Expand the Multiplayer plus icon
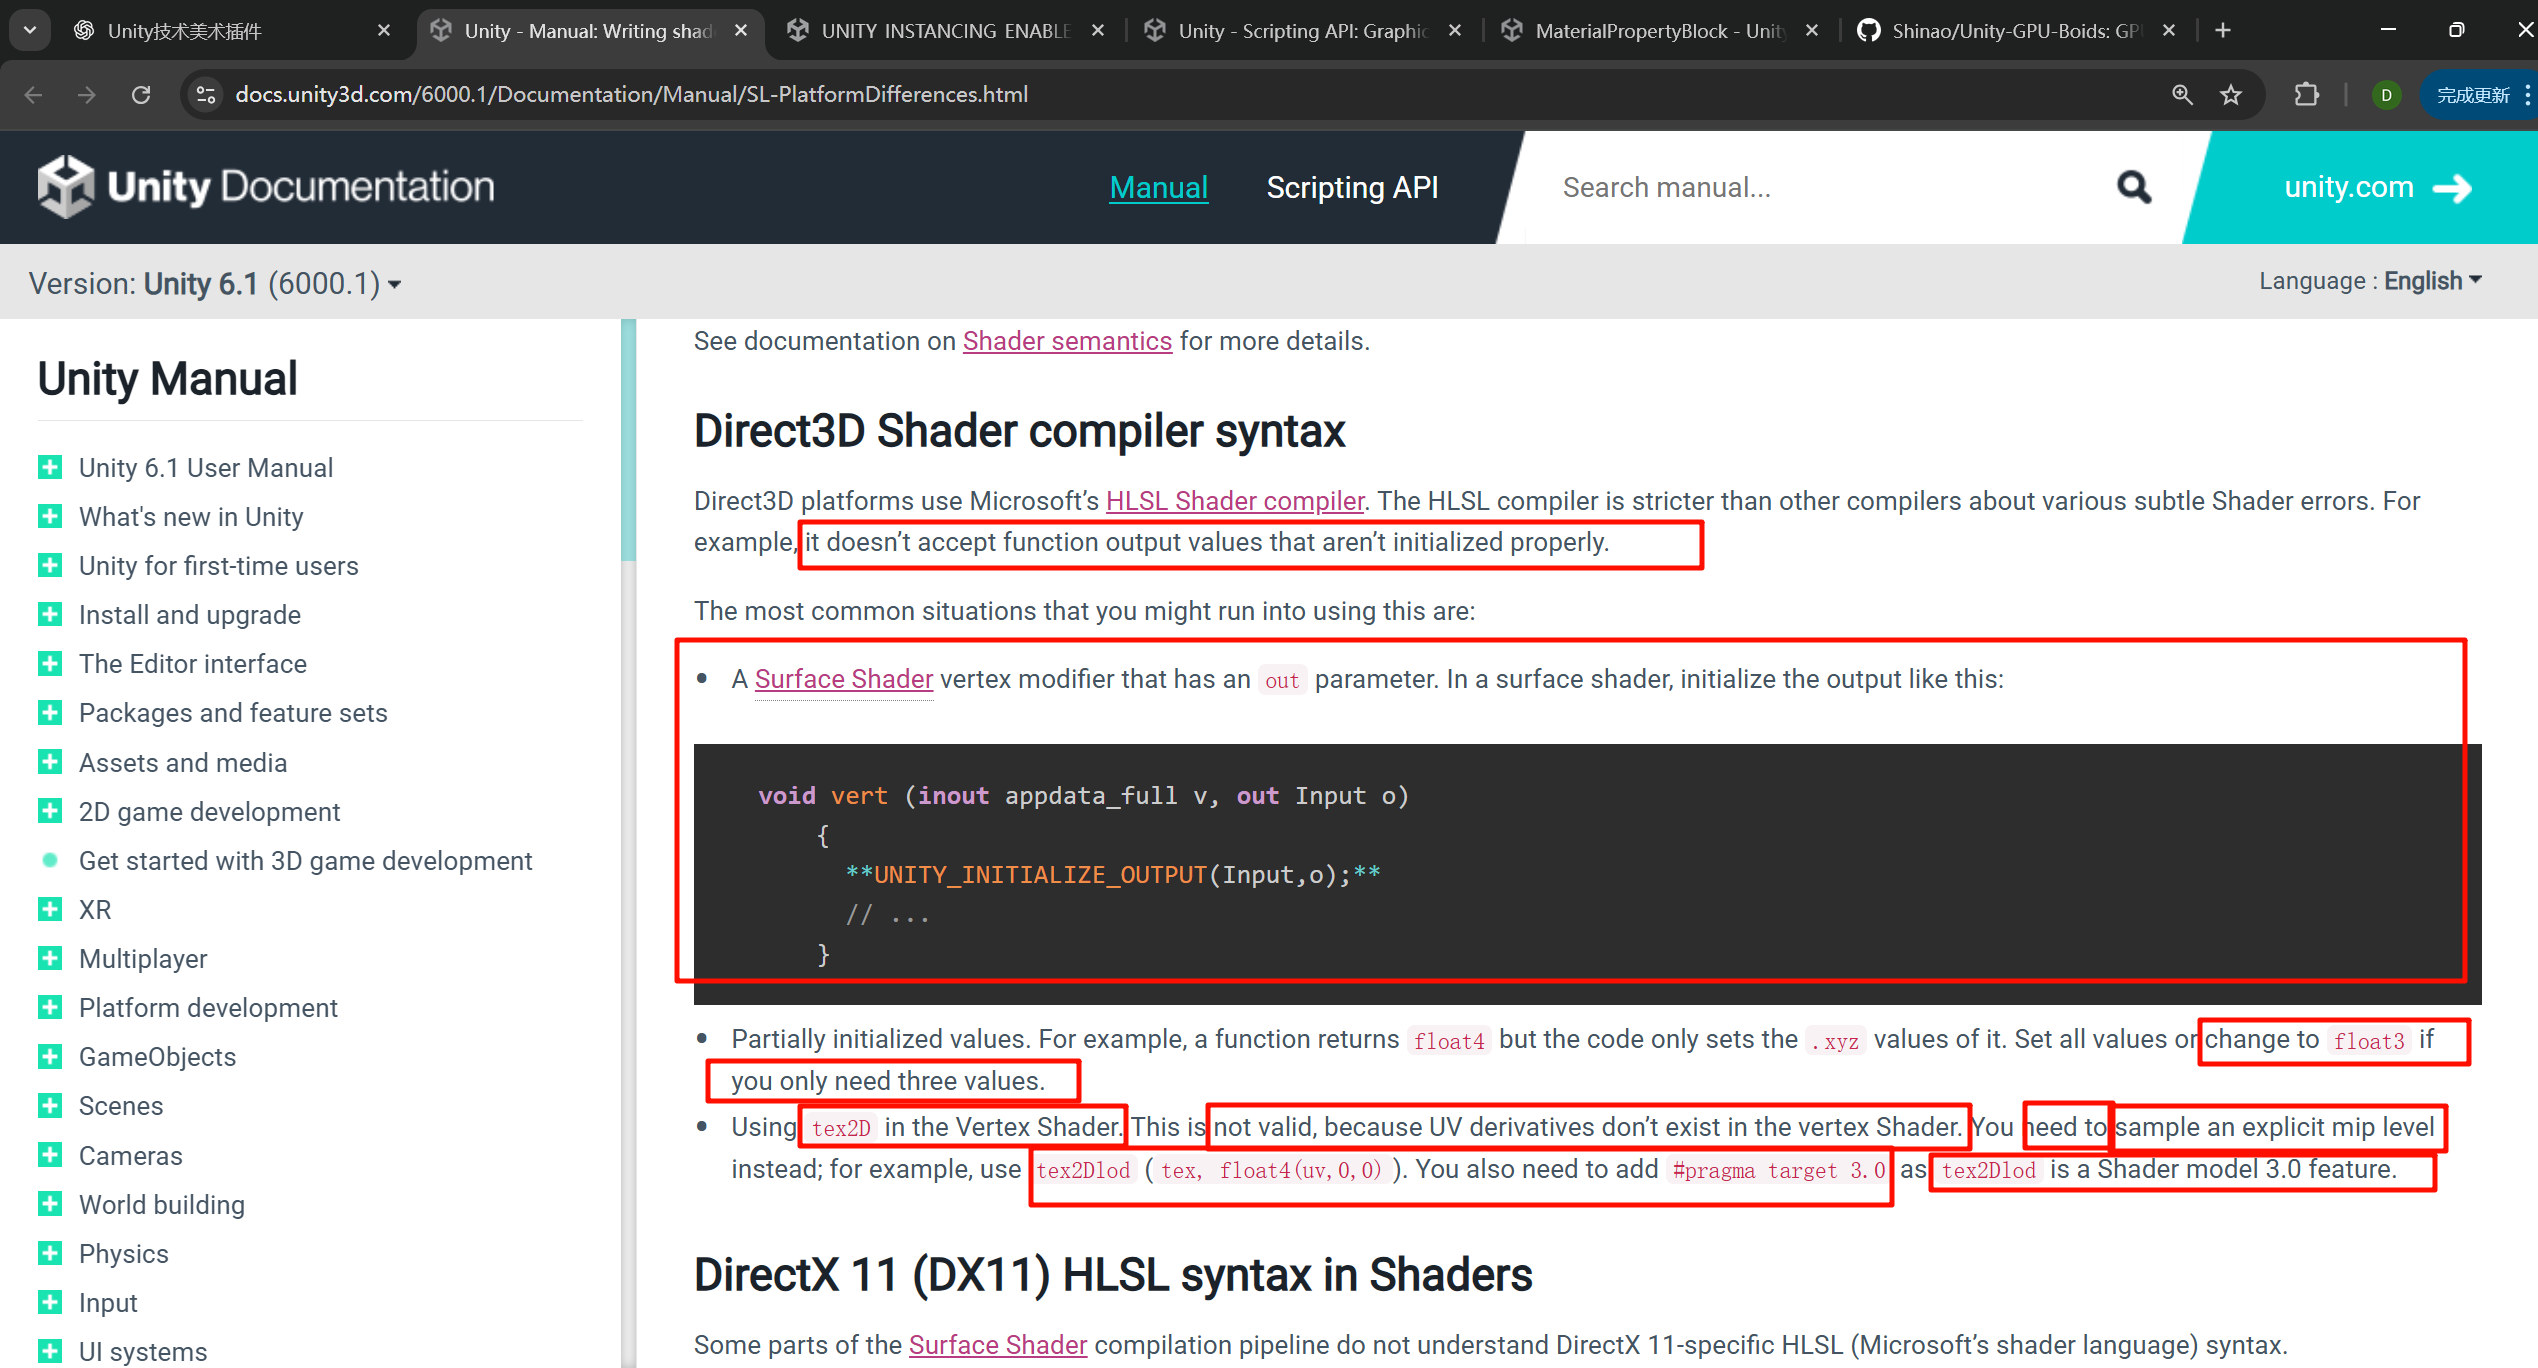Viewport: 2538px width, 1368px height. click(50, 958)
